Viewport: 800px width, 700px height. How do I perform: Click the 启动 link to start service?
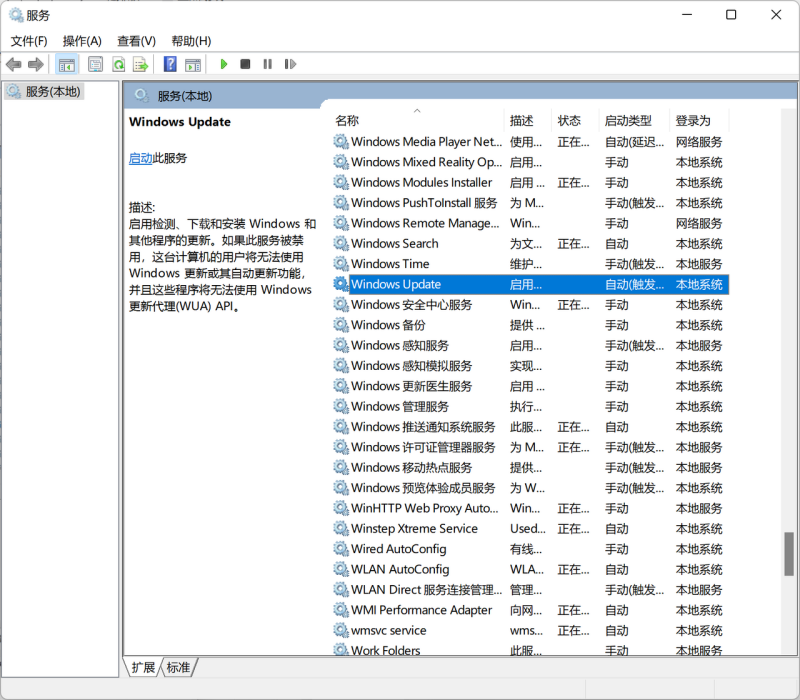[140, 158]
